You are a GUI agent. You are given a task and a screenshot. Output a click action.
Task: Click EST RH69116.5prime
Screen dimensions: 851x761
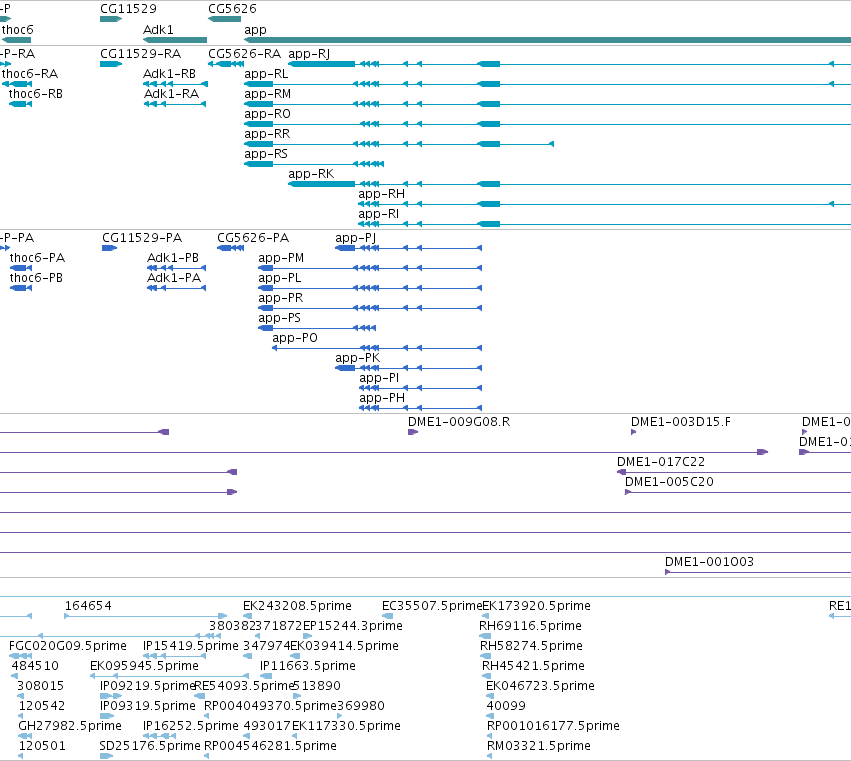click(x=530, y=626)
